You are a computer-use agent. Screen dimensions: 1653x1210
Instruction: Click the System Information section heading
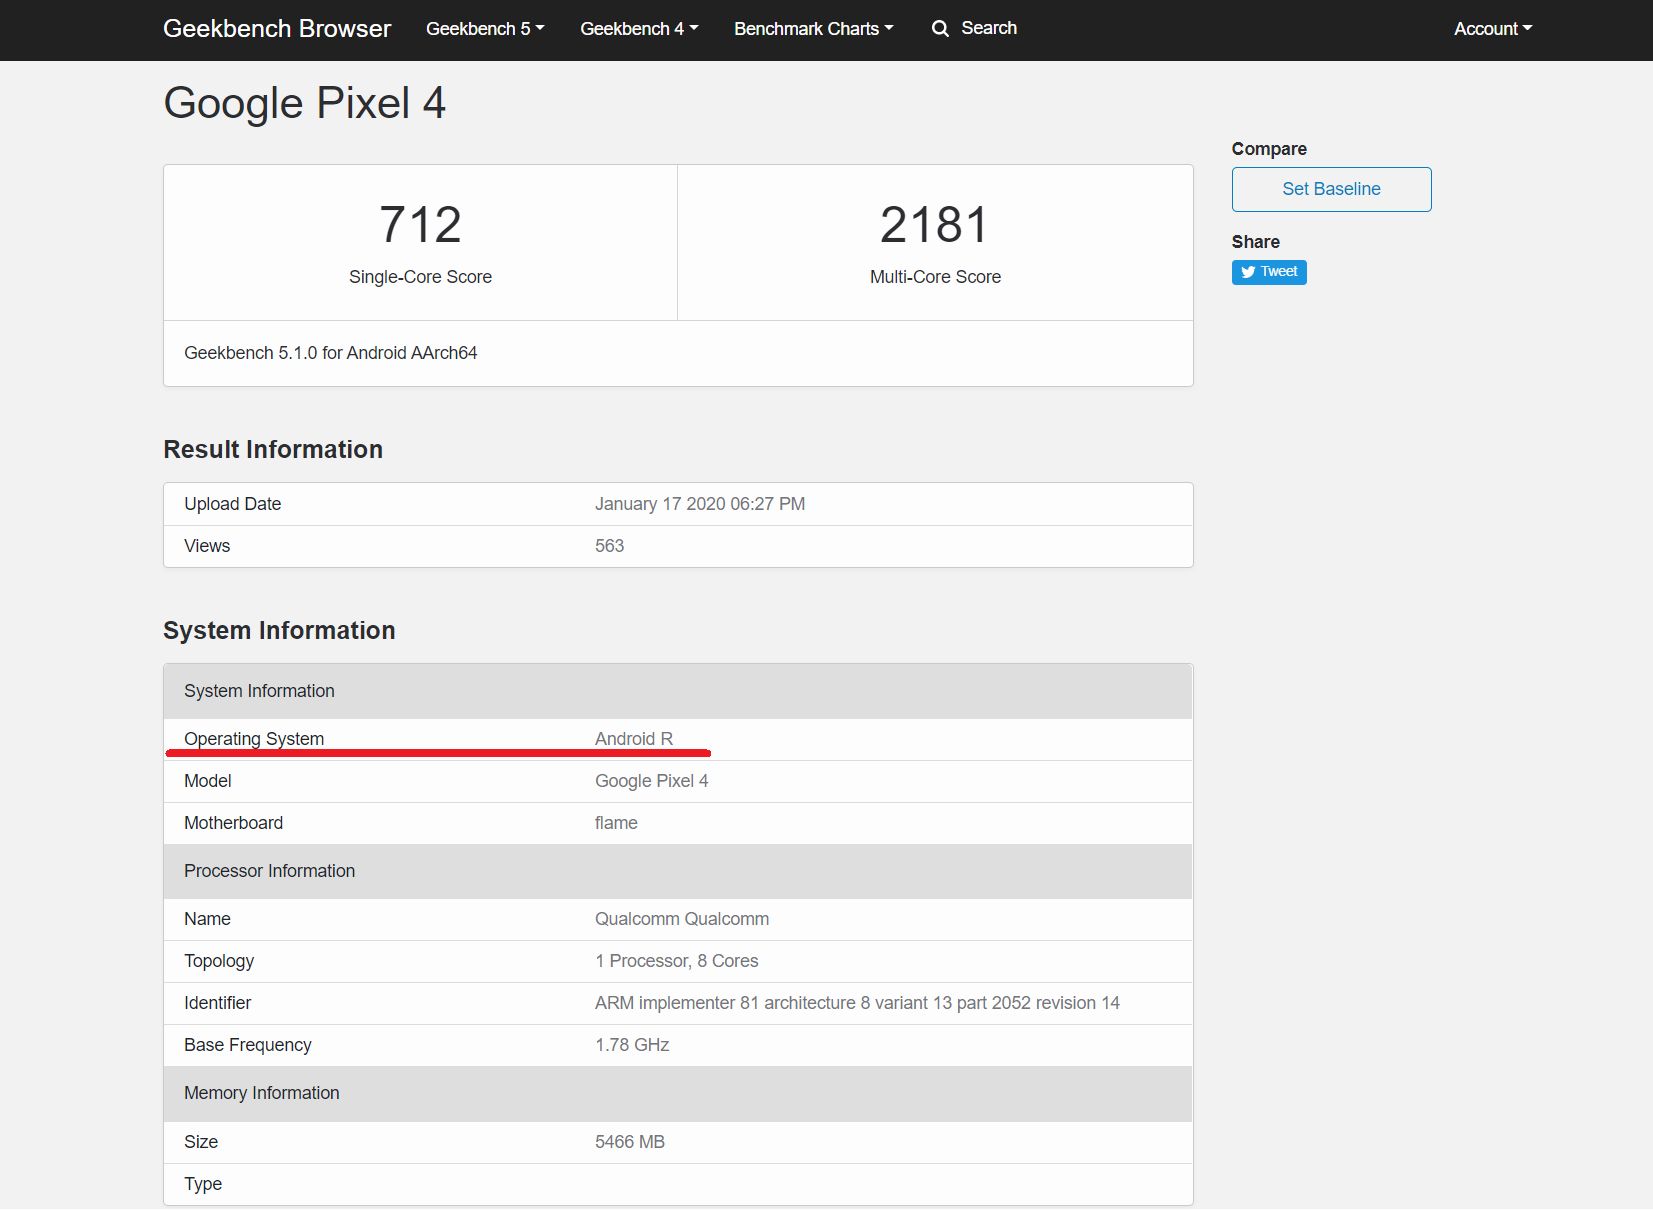[x=279, y=630]
